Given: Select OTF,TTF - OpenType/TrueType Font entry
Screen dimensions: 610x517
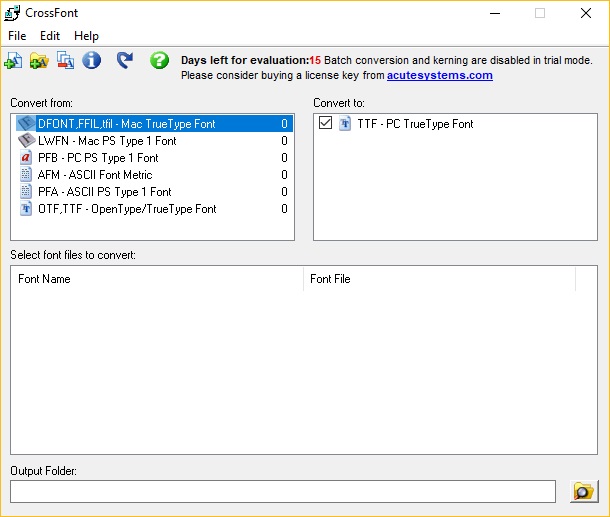Looking at the screenshot, I should pos(126,209).
